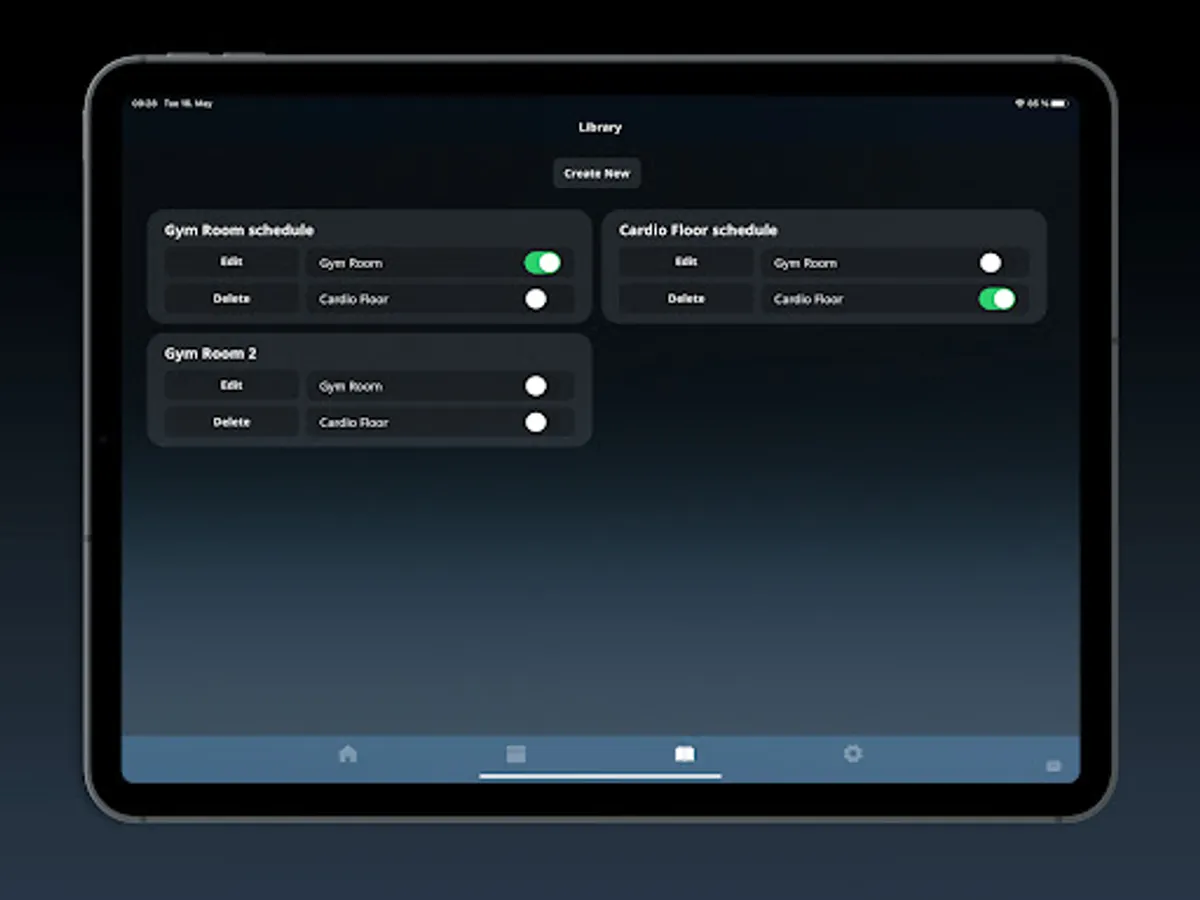Click the time in the status bar
1200x900 pixels.
click(145, 103)
